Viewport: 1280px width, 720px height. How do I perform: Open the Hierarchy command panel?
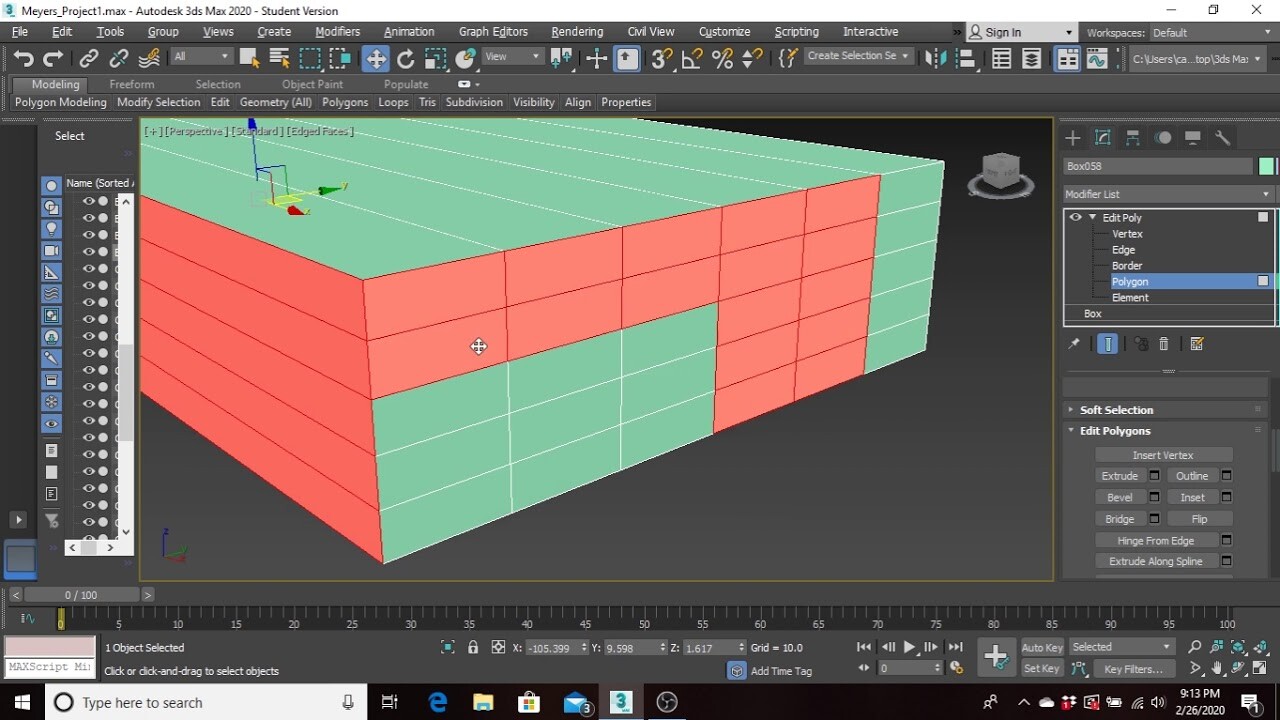[x=1132, y=139]
